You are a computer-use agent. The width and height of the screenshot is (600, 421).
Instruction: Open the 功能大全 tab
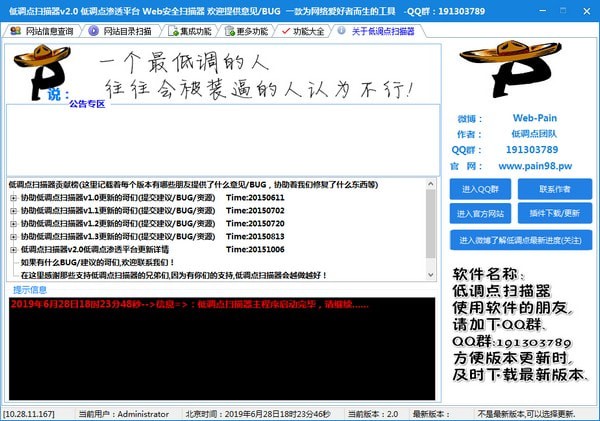[302, 31]
